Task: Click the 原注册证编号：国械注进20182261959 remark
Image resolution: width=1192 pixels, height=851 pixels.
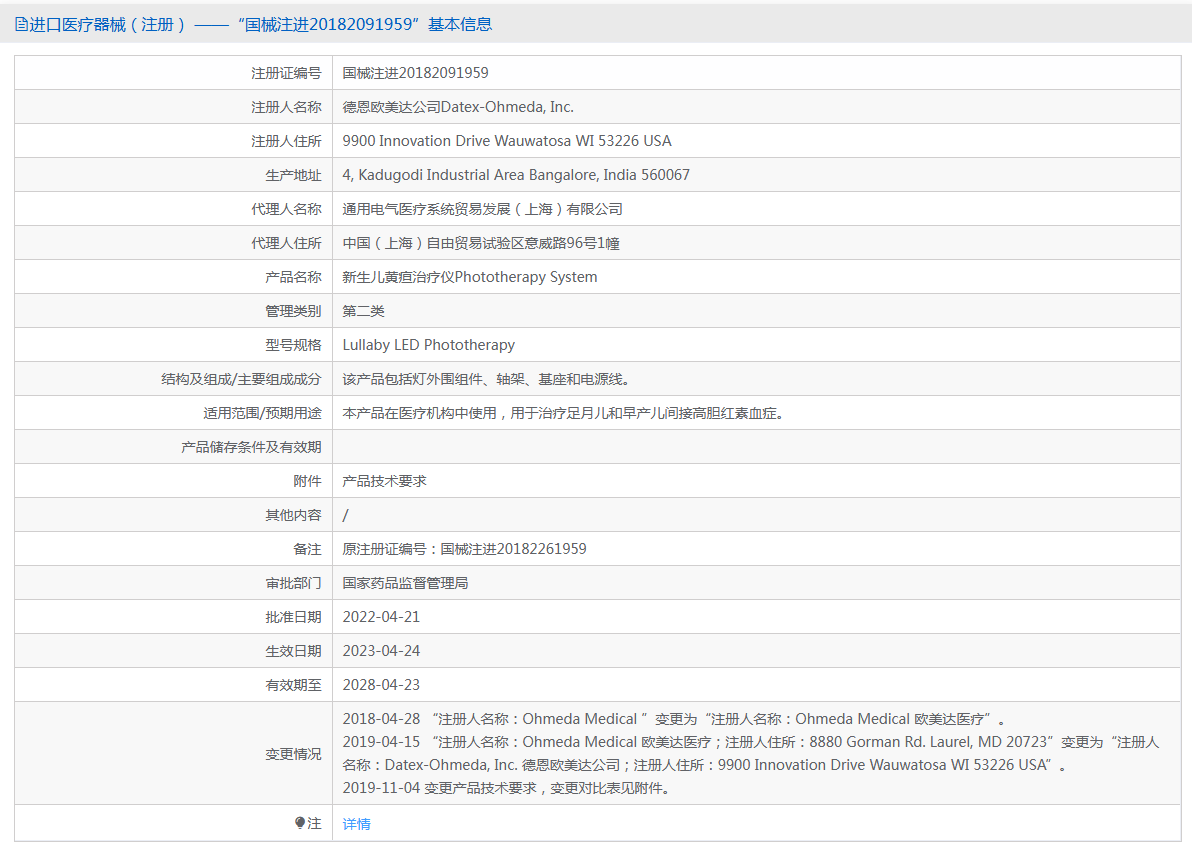Action: pos(464,549)
